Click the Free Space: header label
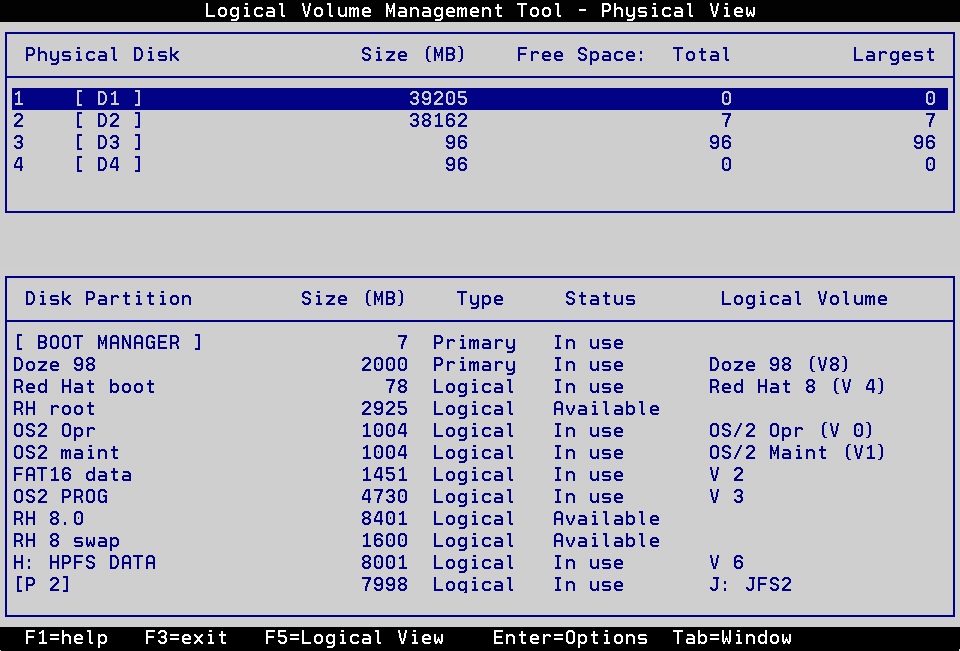This screenshot has height=651, width=960. [x=580, y=55]
